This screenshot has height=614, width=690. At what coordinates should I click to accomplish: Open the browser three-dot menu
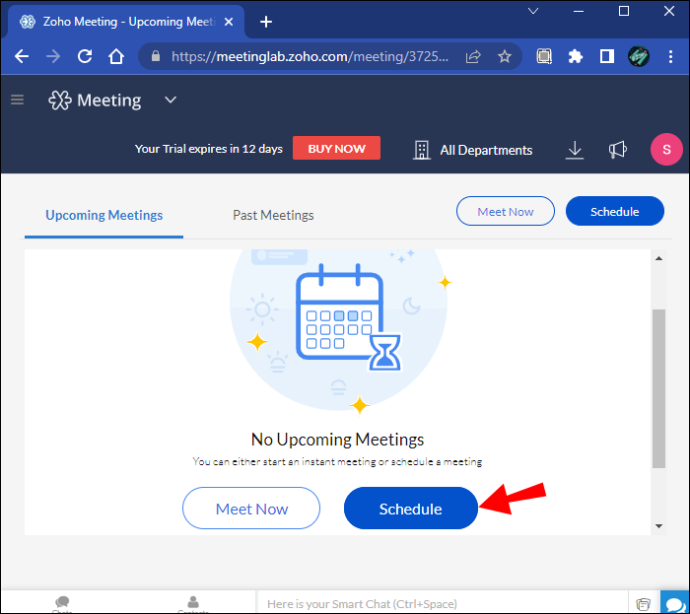(670, 56)
